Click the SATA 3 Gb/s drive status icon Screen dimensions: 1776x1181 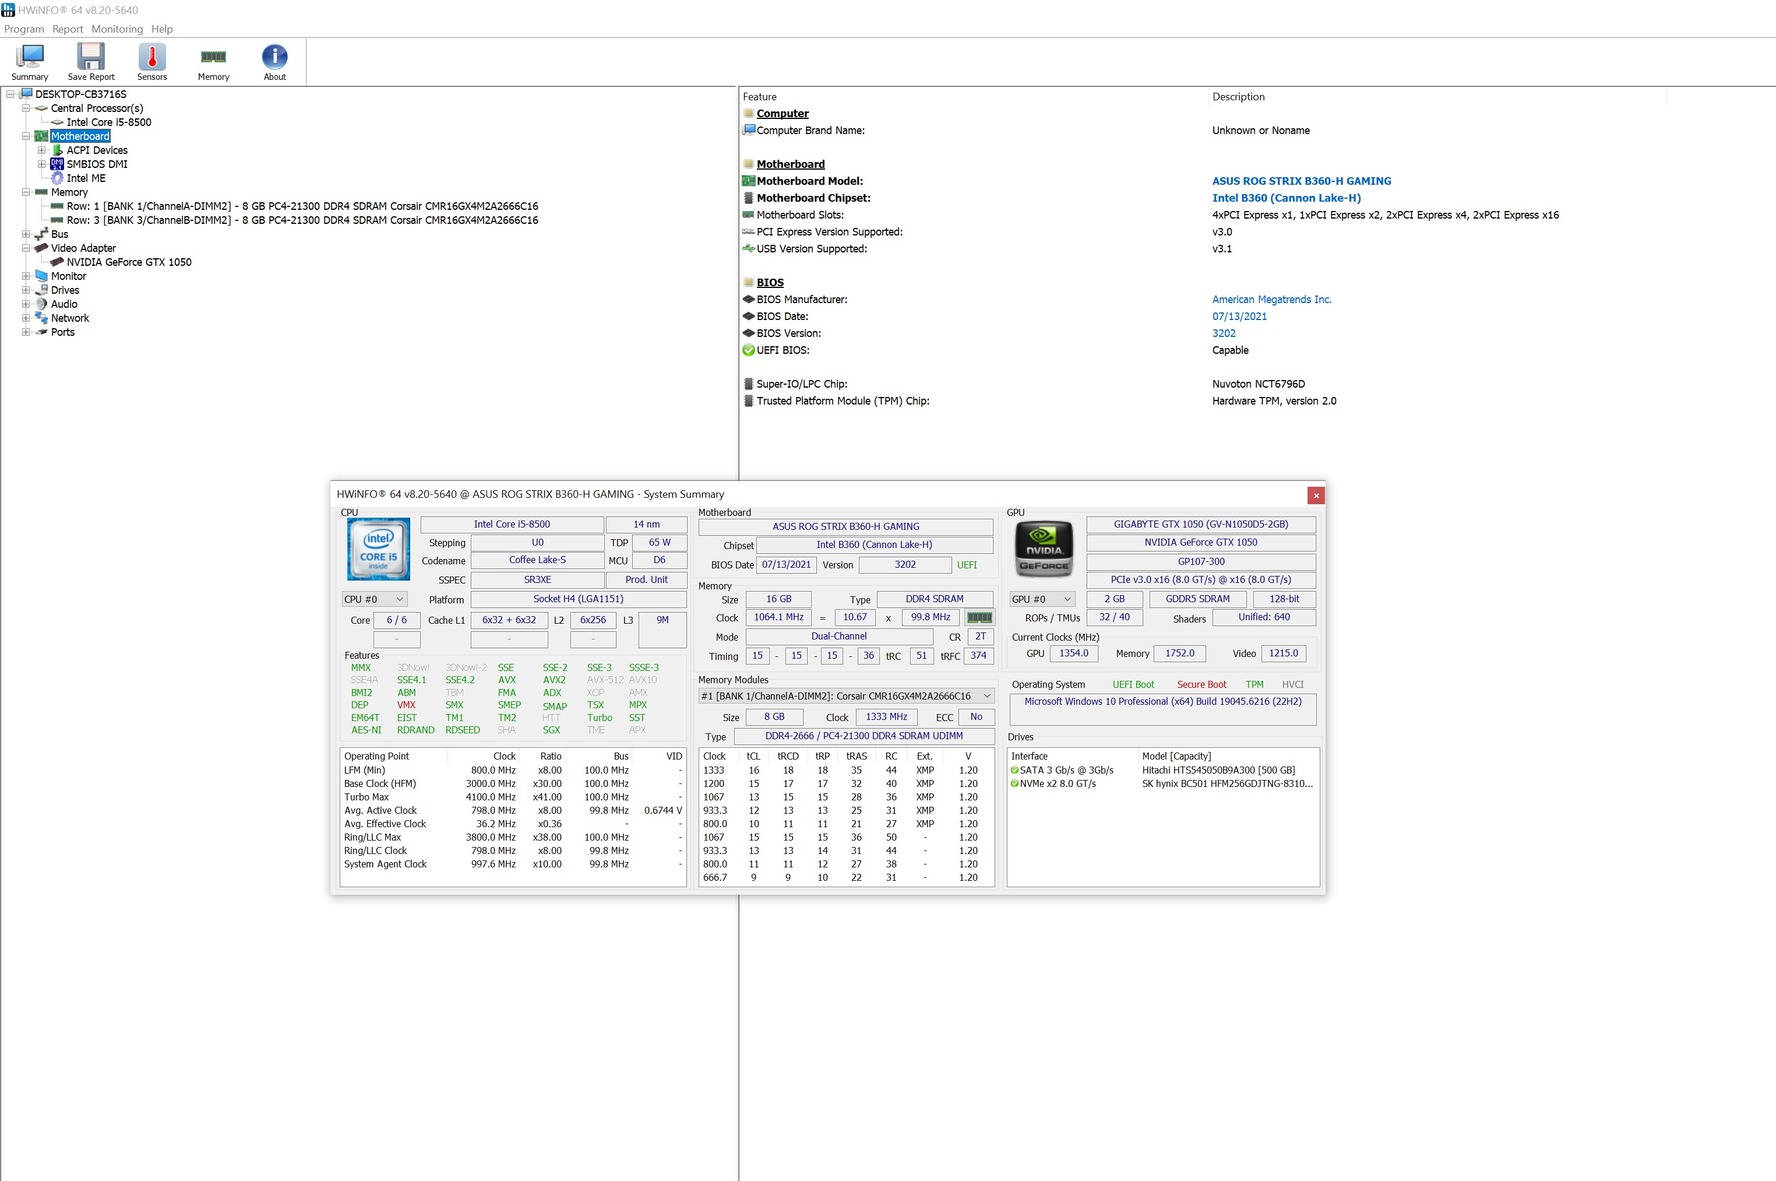coord(1015,770)
